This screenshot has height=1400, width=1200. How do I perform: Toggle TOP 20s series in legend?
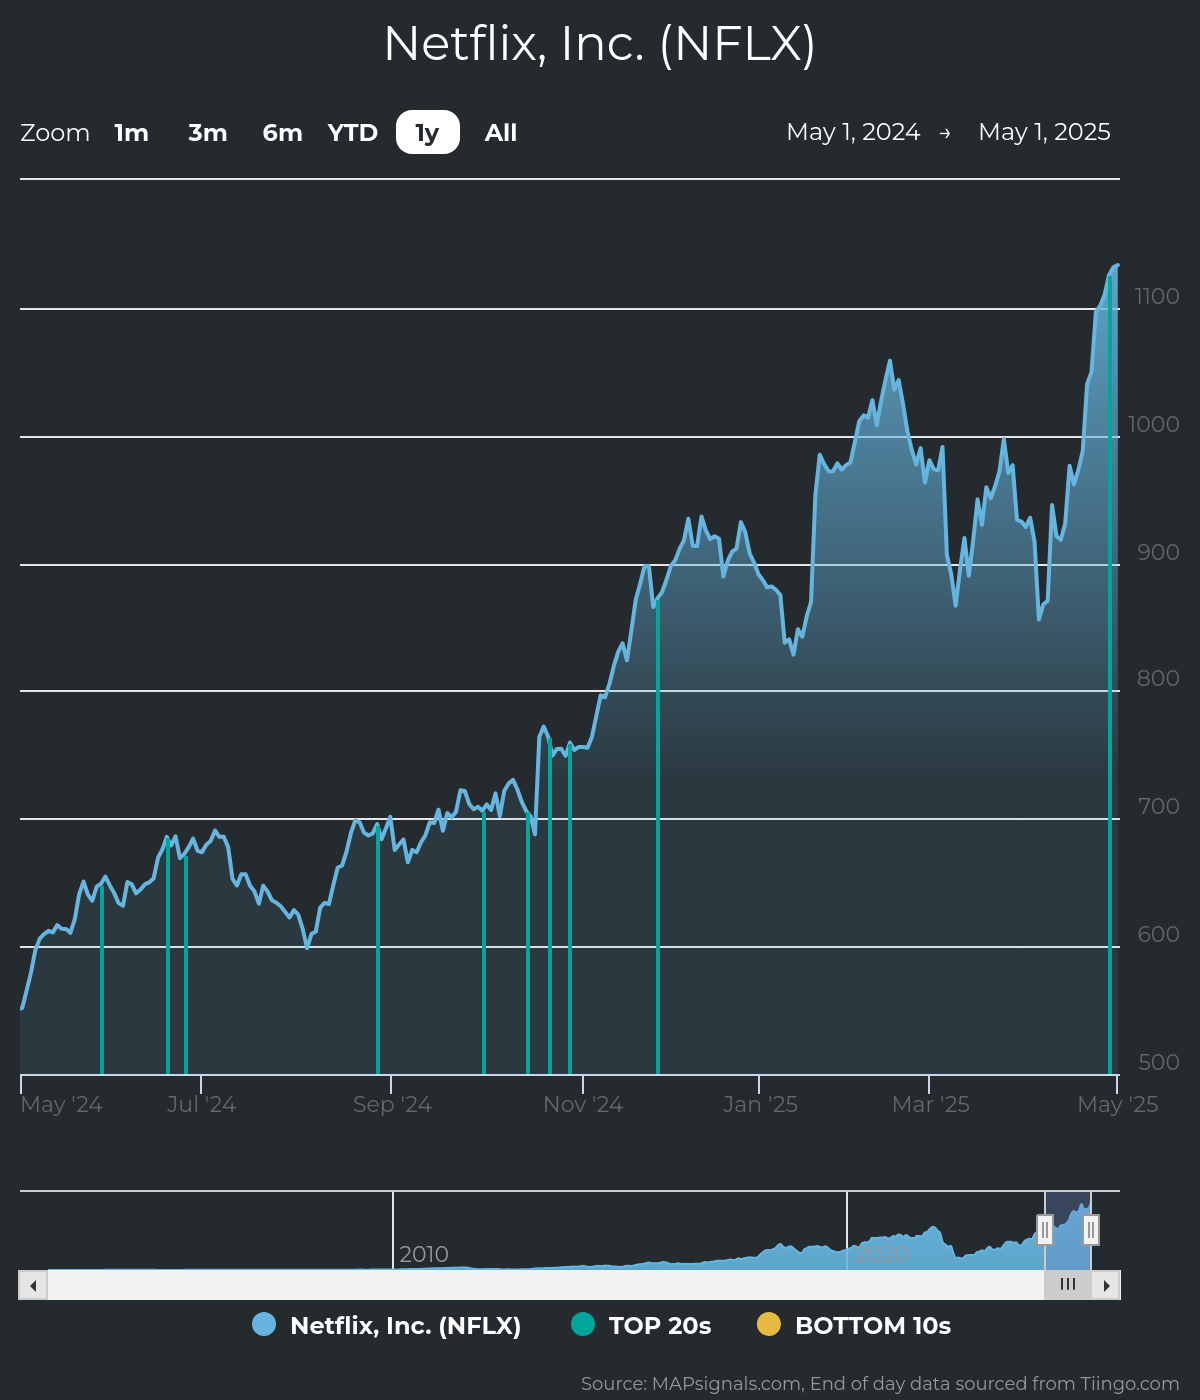659,1325
